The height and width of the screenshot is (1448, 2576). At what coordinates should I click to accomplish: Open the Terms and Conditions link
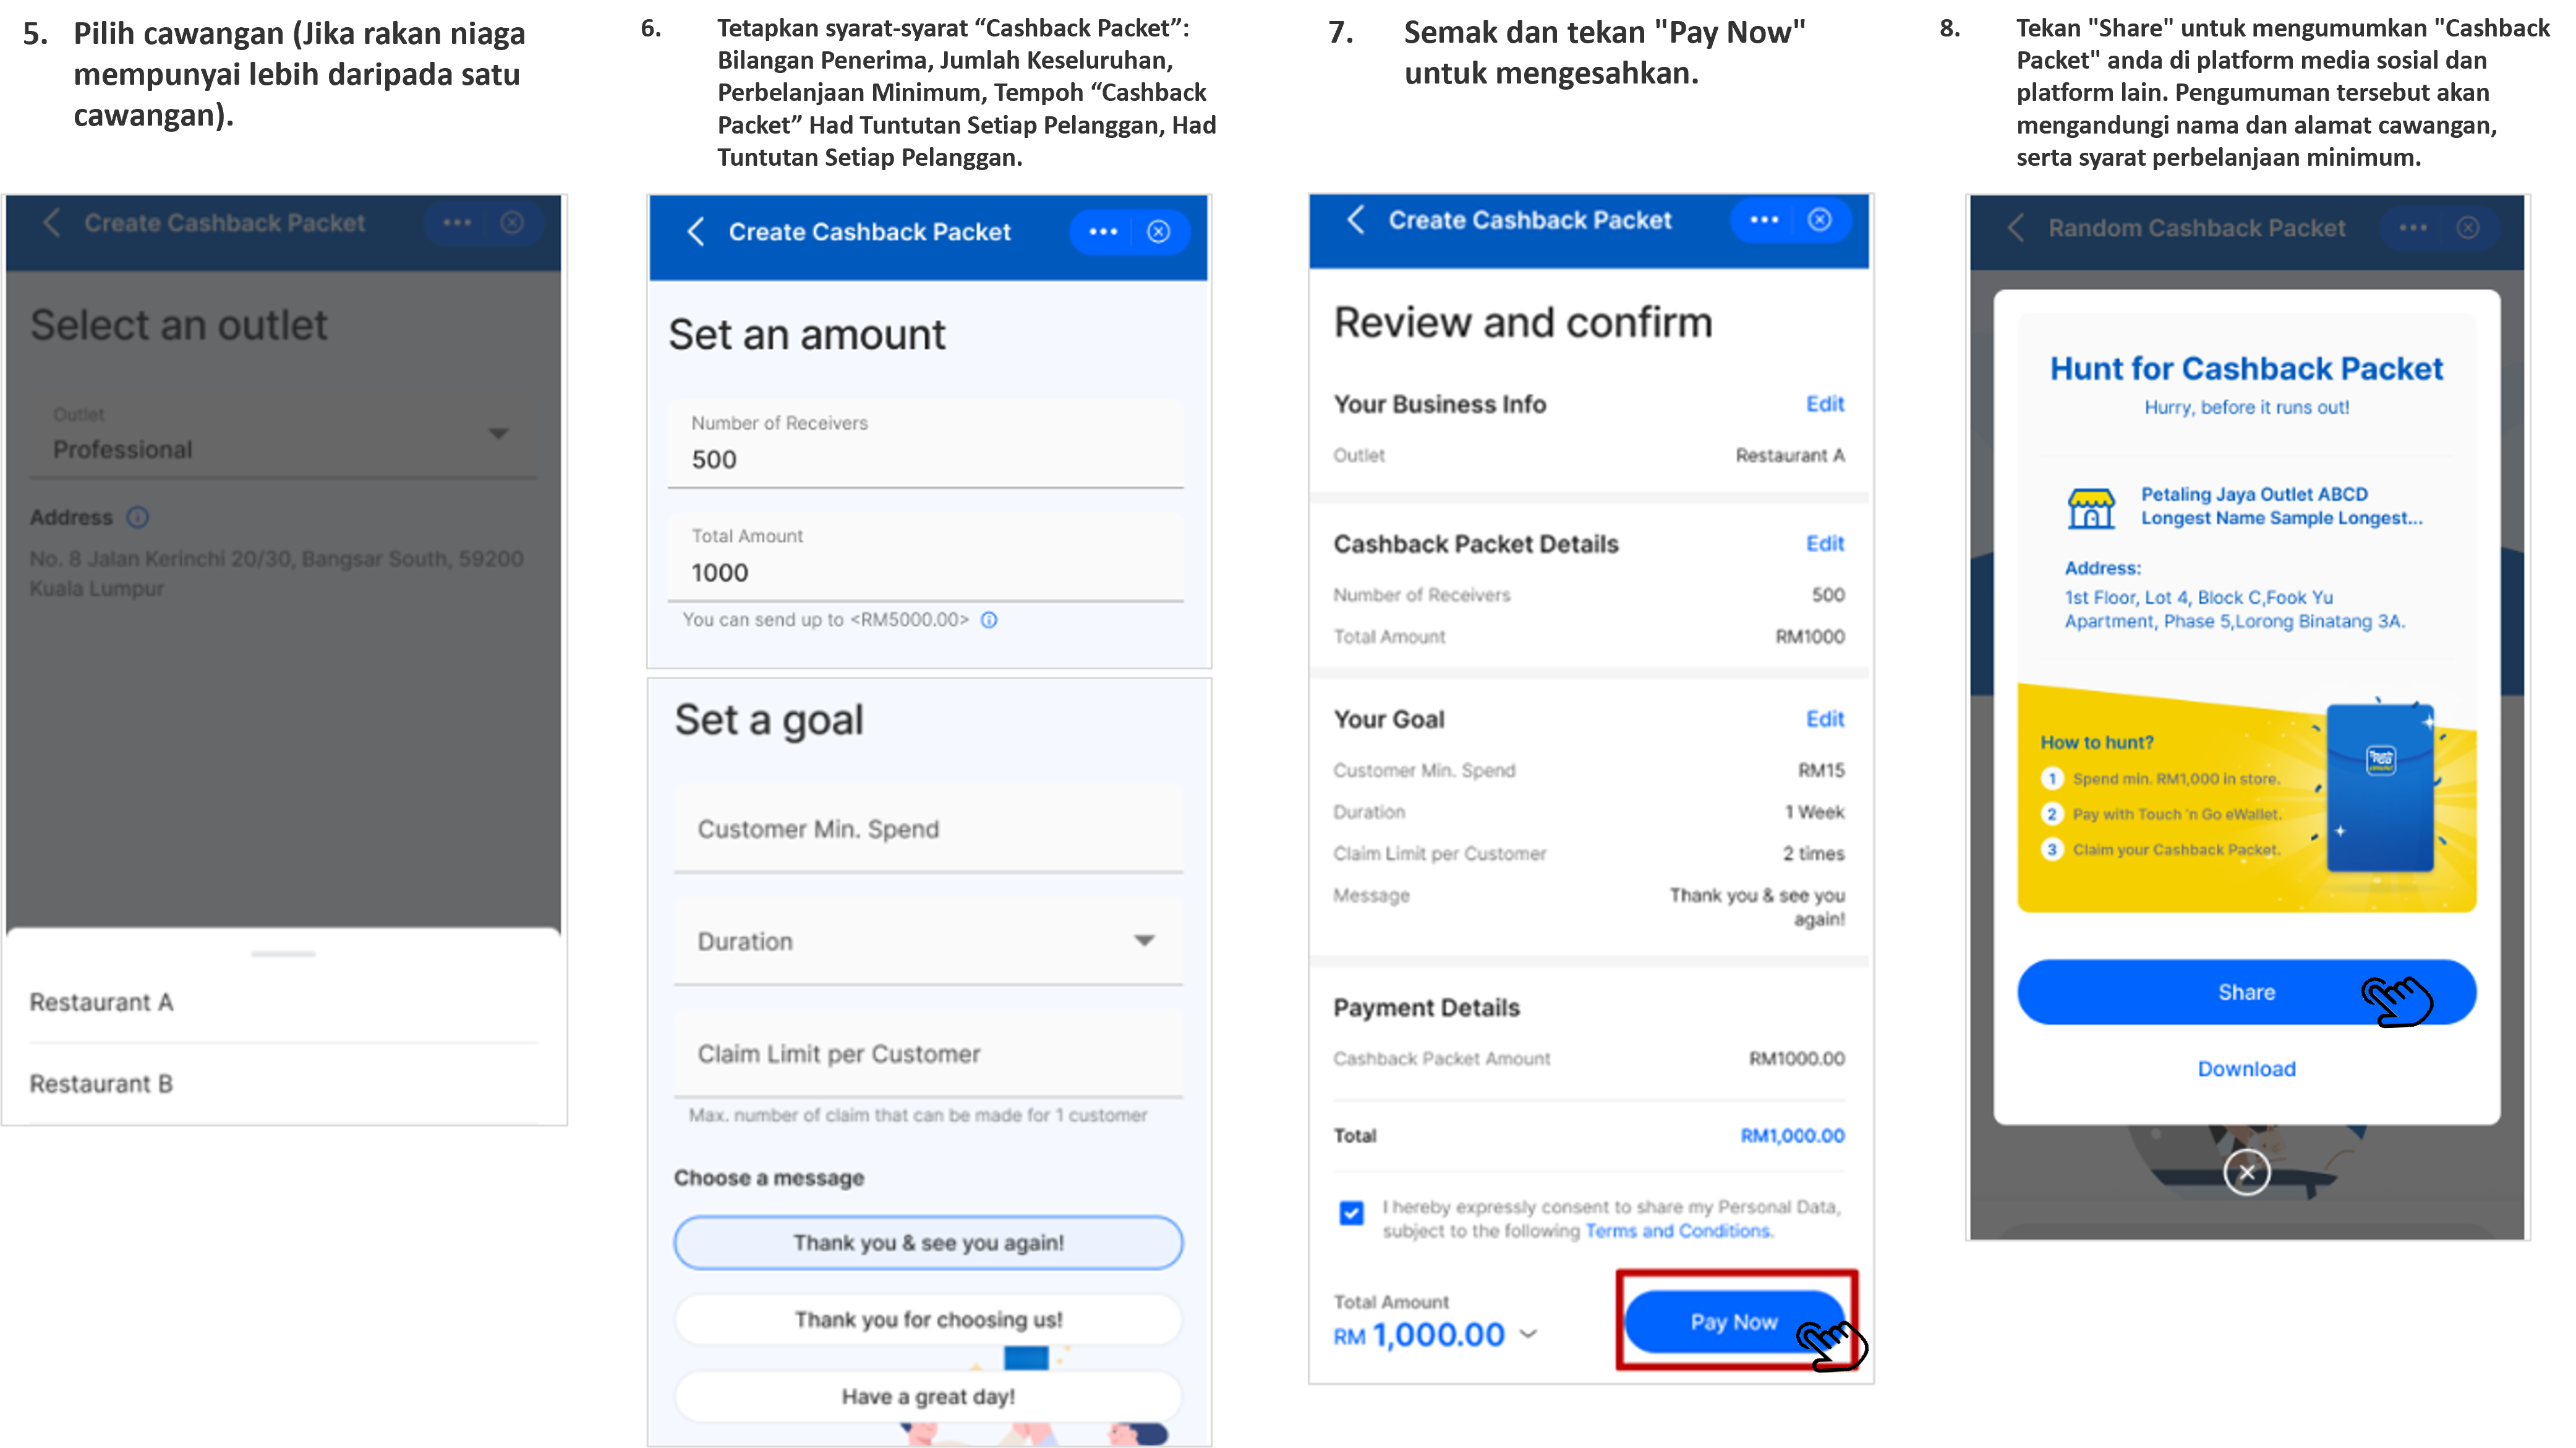(x=1678, y=1231)
